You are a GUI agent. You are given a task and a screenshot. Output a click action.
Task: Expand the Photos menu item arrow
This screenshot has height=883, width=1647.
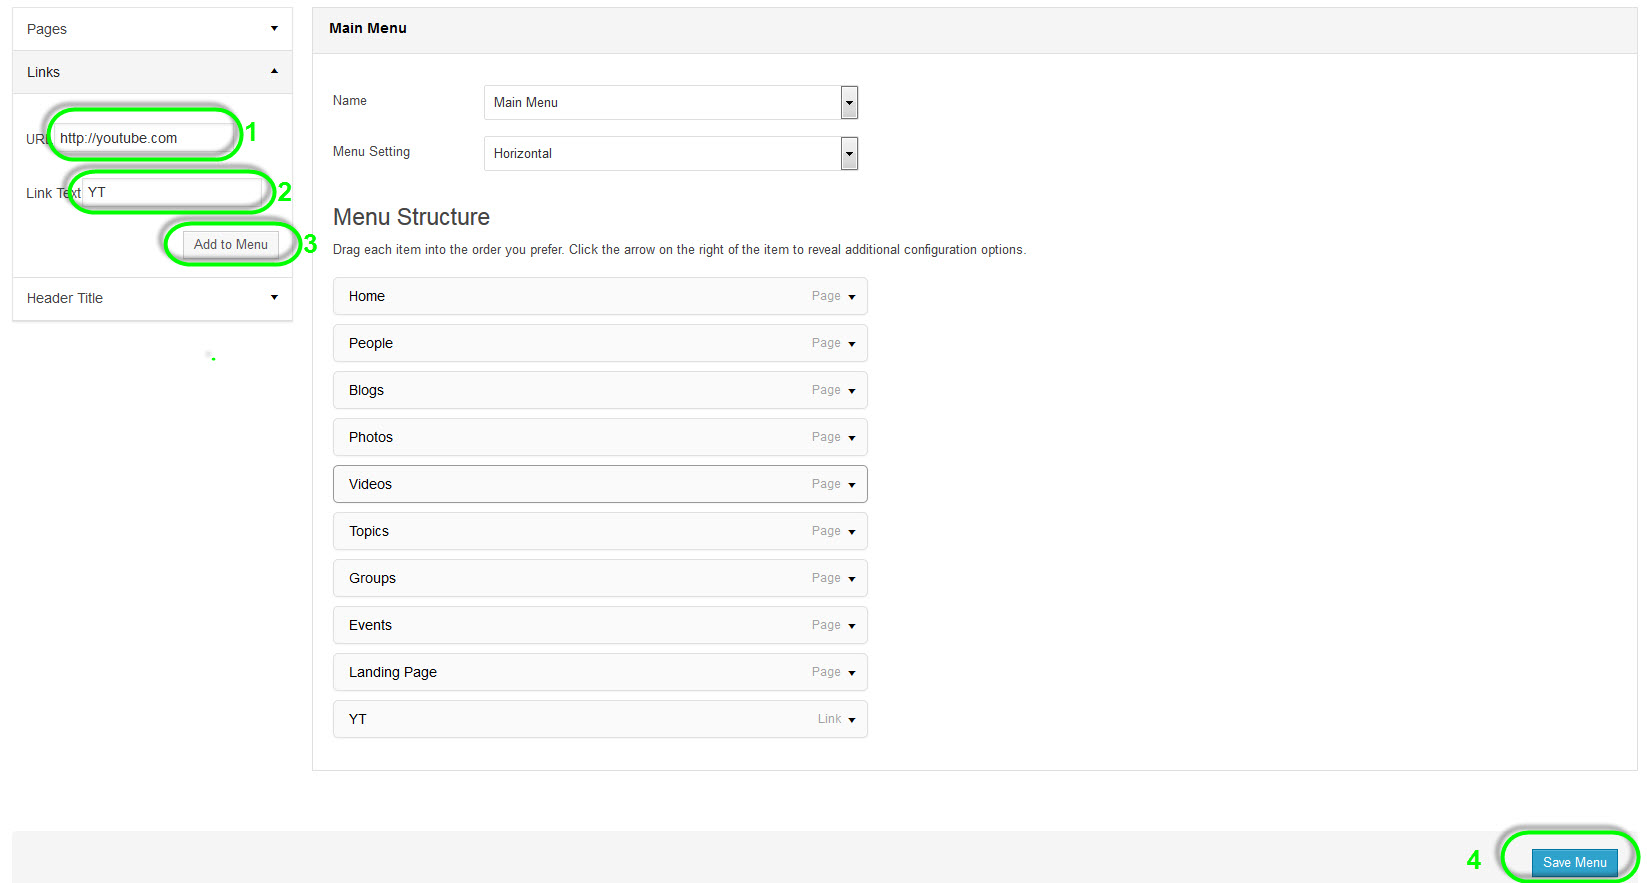pyautogui.click(x=852, y=438)
